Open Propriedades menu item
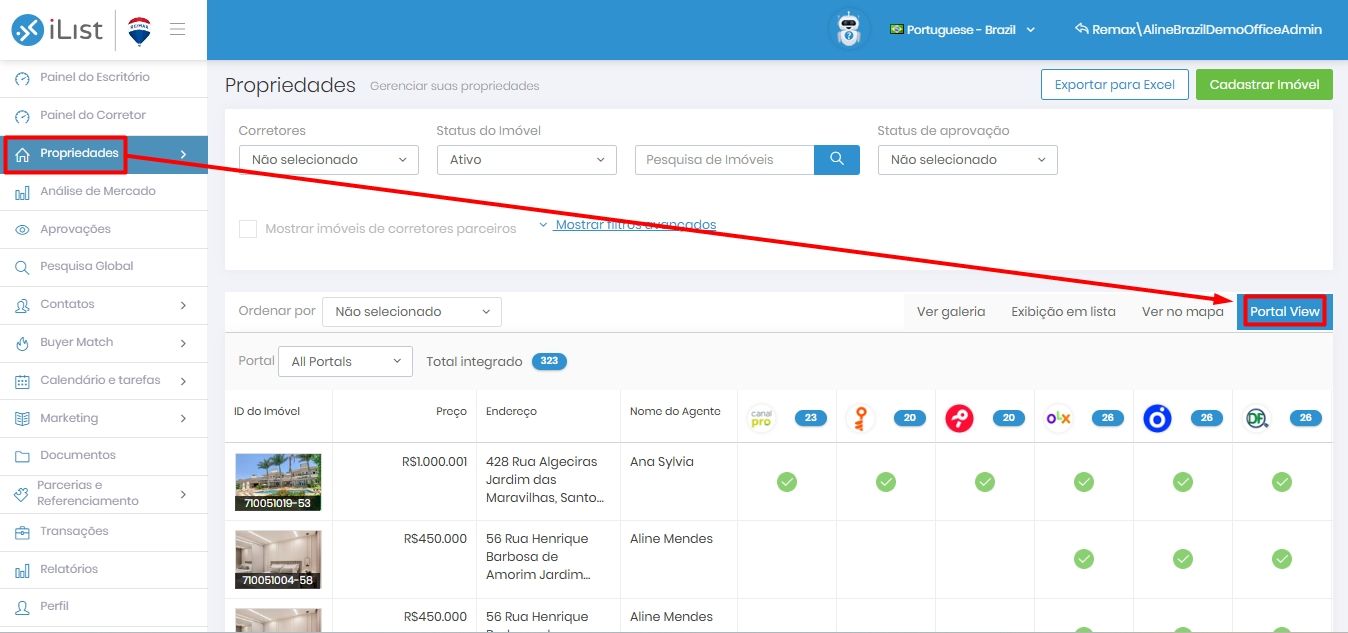The height and width of the screenshot is (633, 1348). click(104, 154)
